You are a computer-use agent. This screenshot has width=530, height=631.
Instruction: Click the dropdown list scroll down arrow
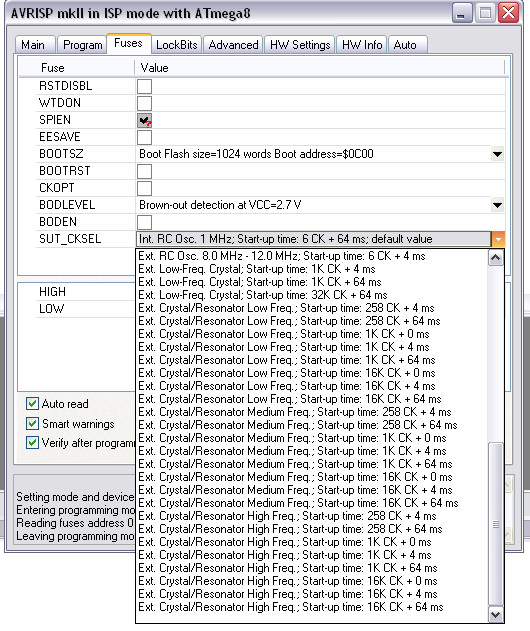[x=495, y=615]
